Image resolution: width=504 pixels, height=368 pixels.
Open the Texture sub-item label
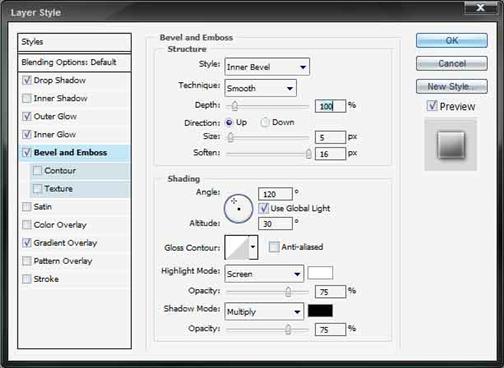[x=58, y=189]
